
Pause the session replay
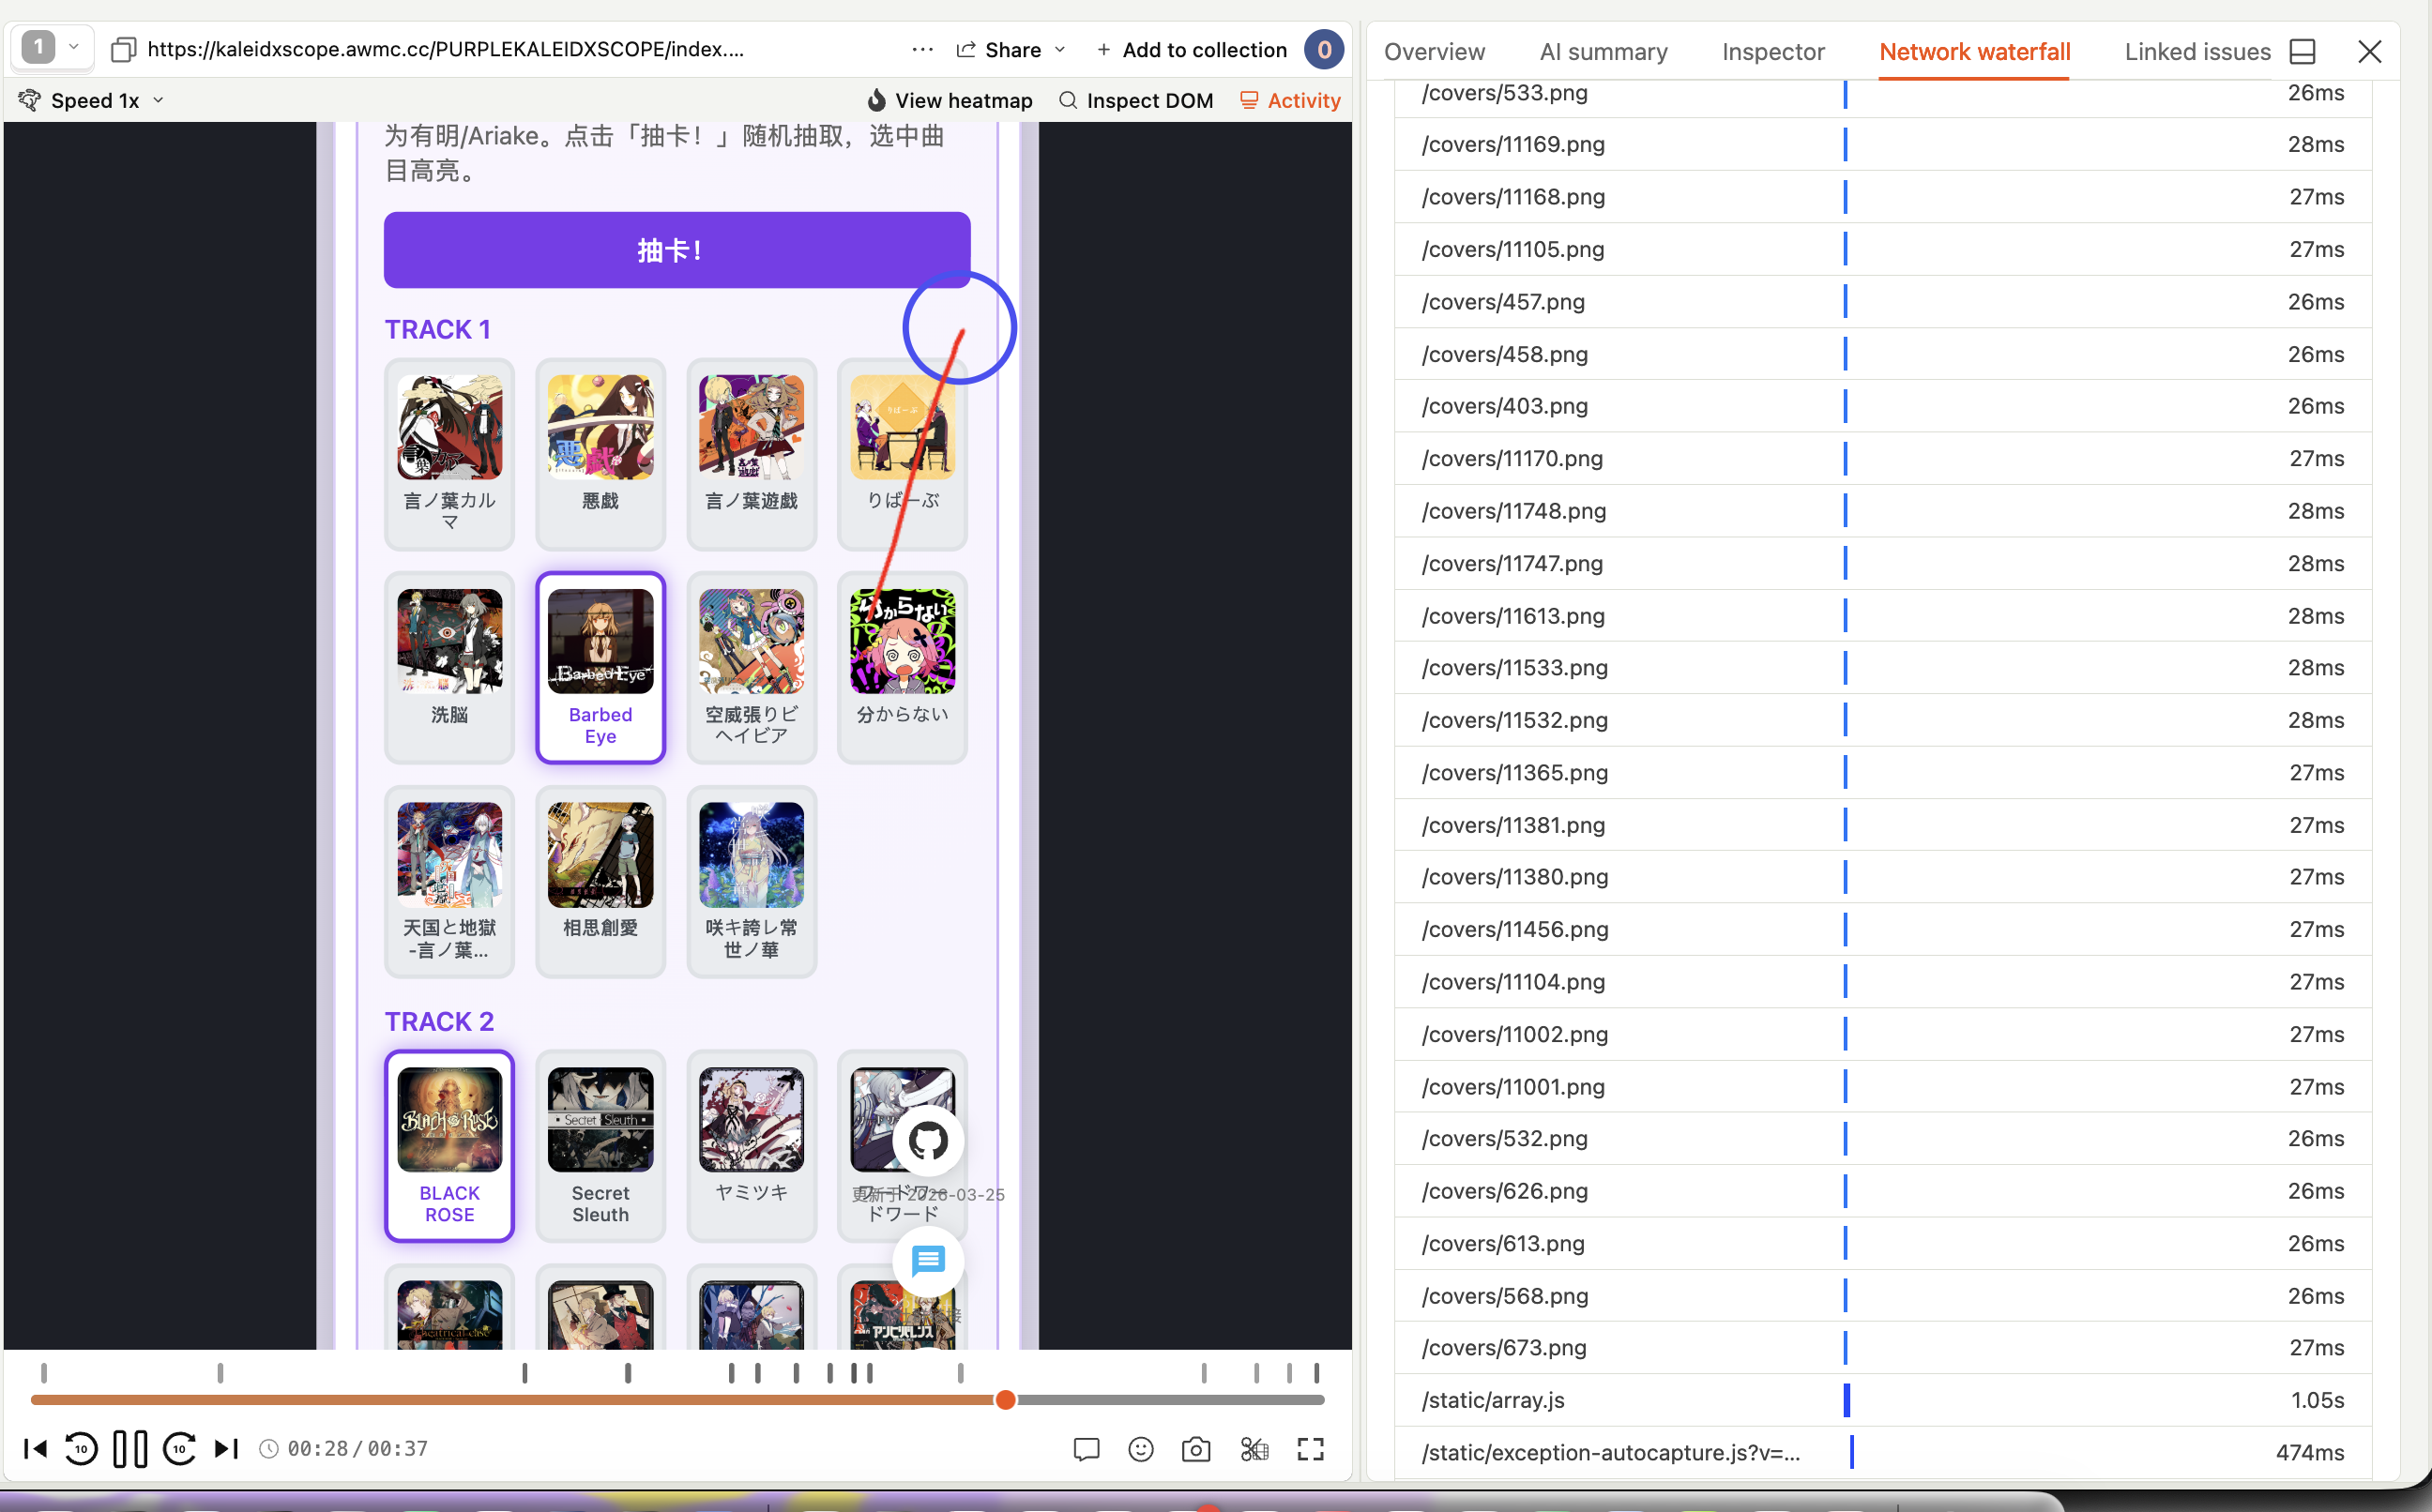(130, 1449)
